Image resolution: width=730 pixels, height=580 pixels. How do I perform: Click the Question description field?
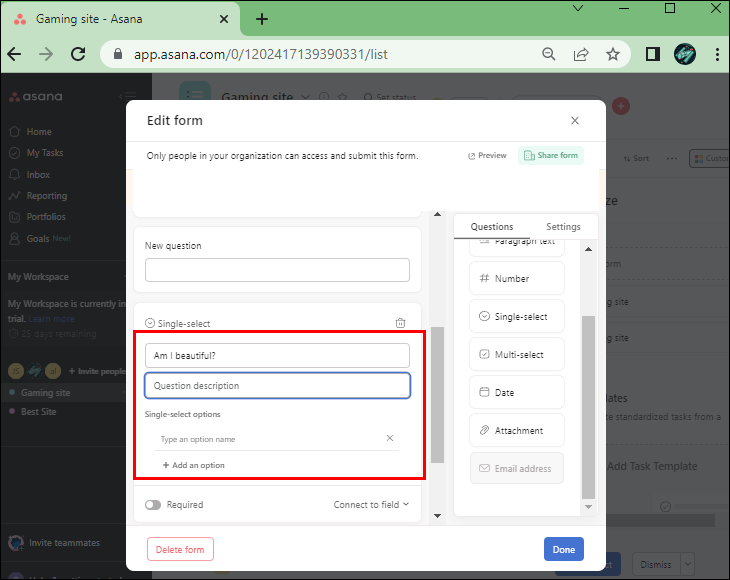pos(277,386)
